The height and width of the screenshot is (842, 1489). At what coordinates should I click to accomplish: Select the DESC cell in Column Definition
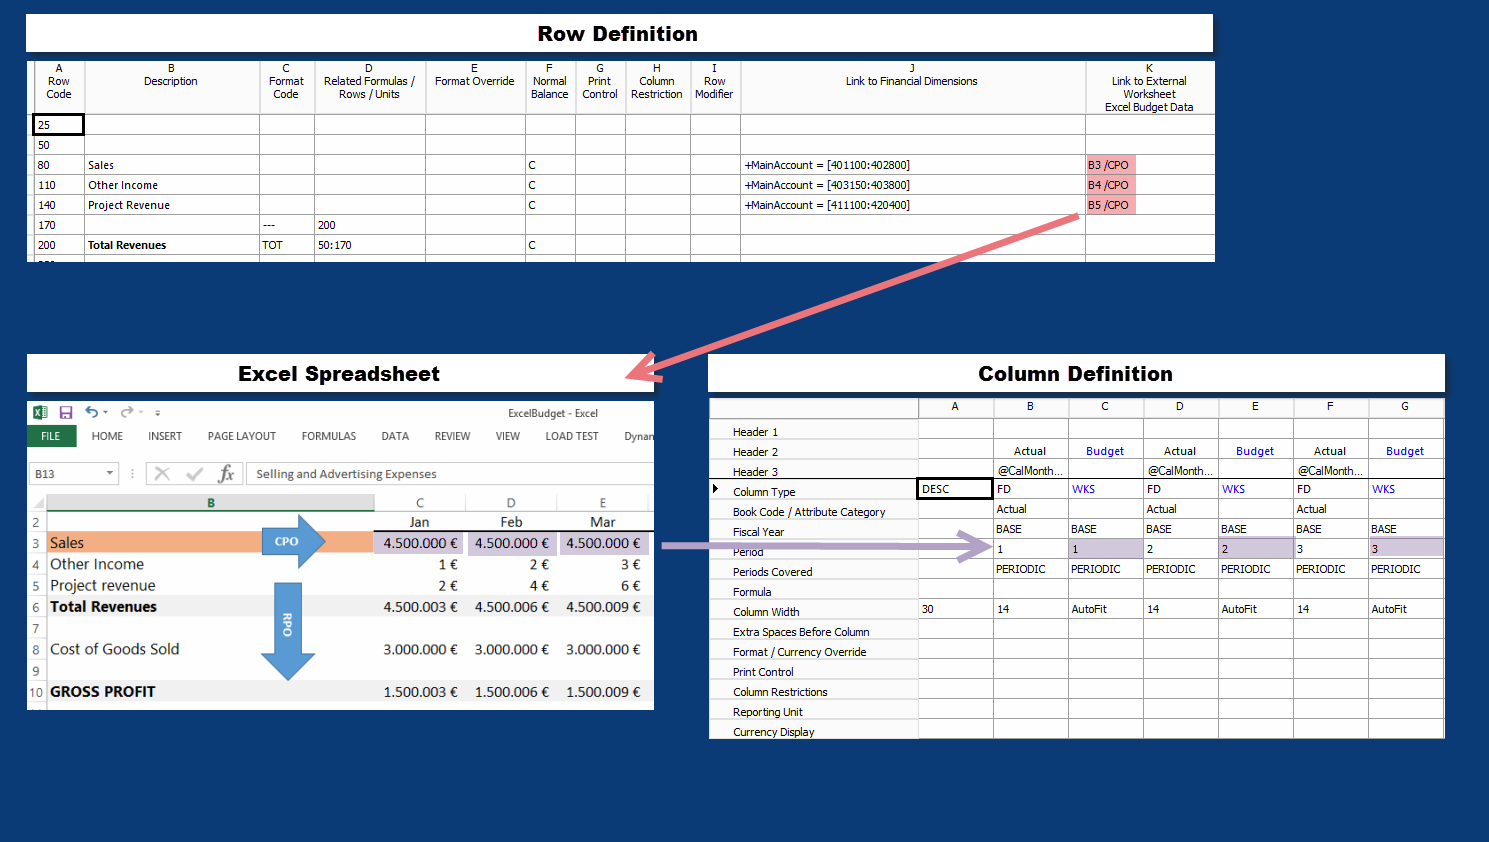click(955, 489)
